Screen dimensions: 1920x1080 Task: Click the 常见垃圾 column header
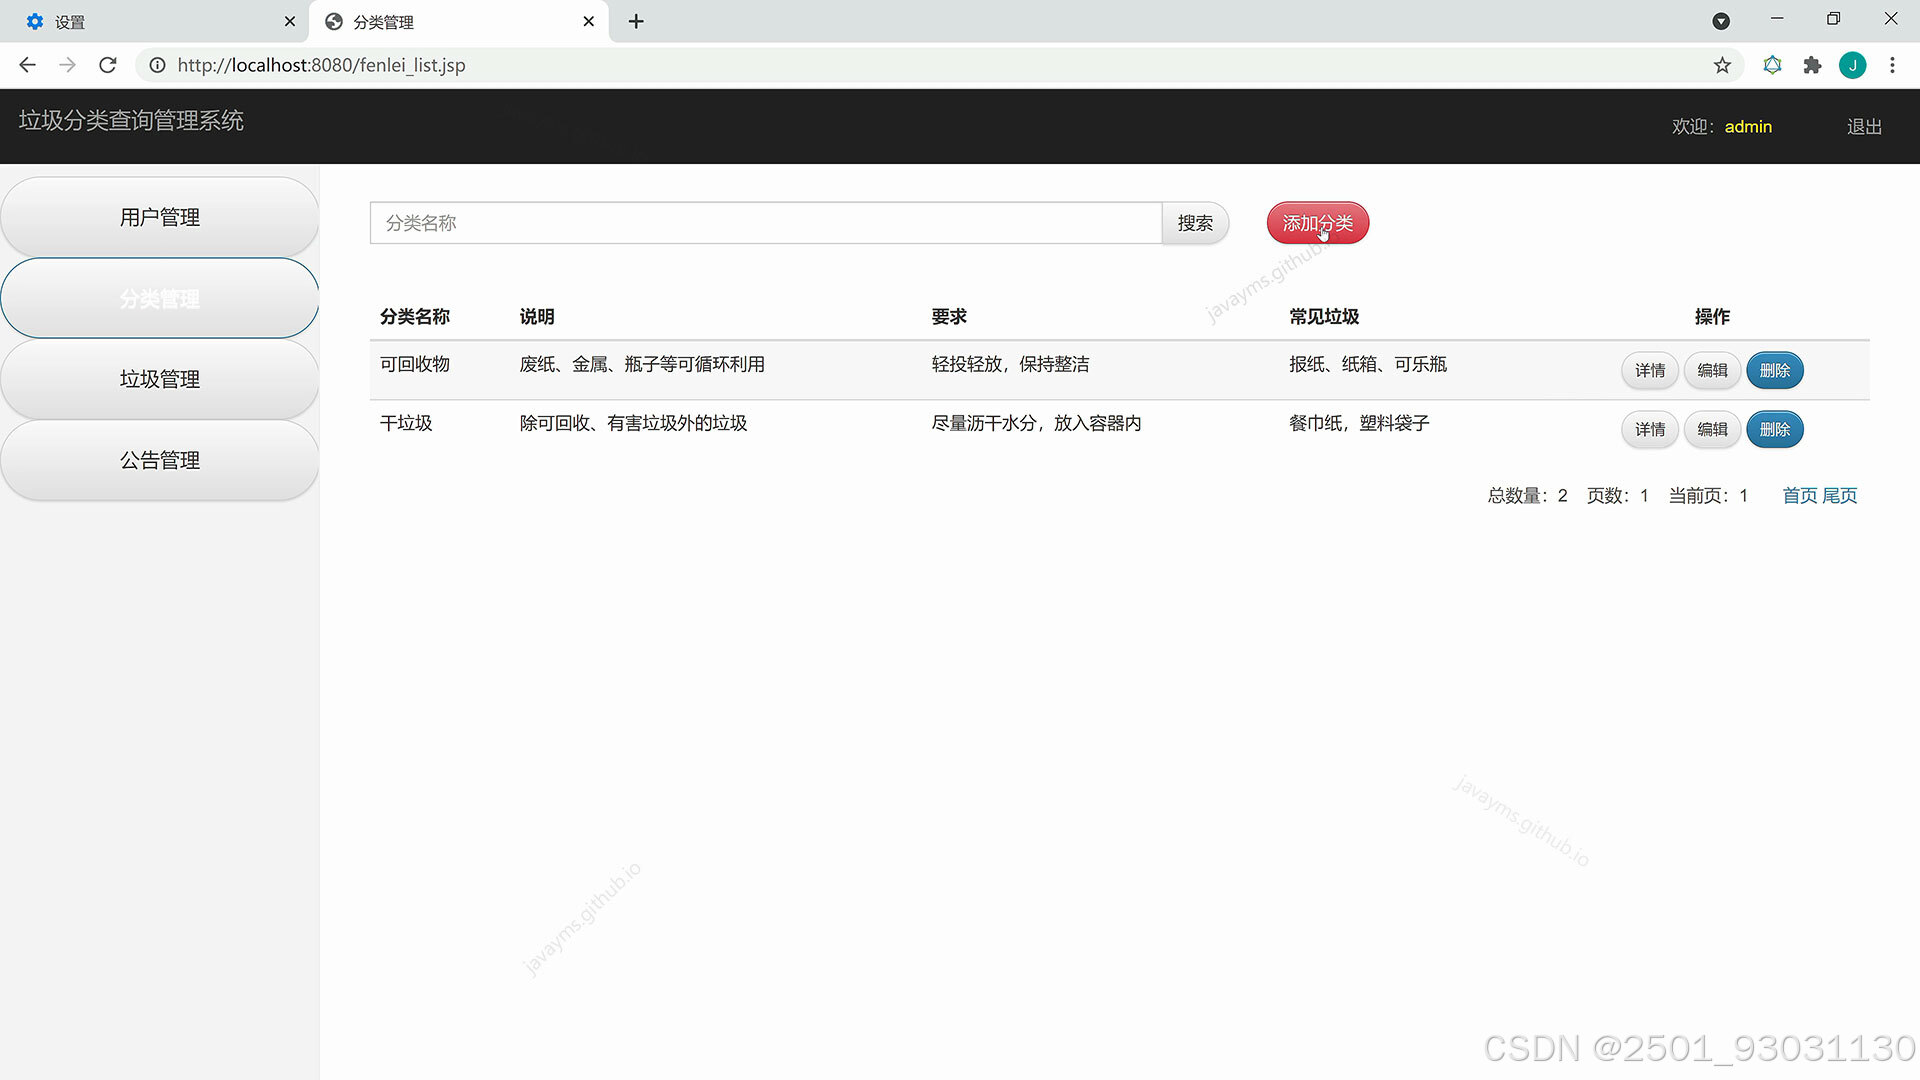click(x=1324, y=317)
